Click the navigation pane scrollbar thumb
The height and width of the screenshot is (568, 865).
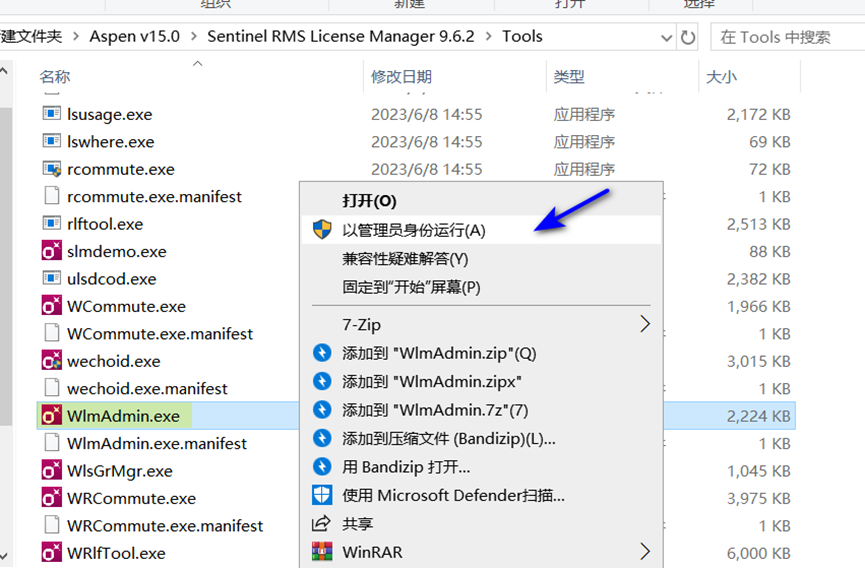click(x=5, y=266)
